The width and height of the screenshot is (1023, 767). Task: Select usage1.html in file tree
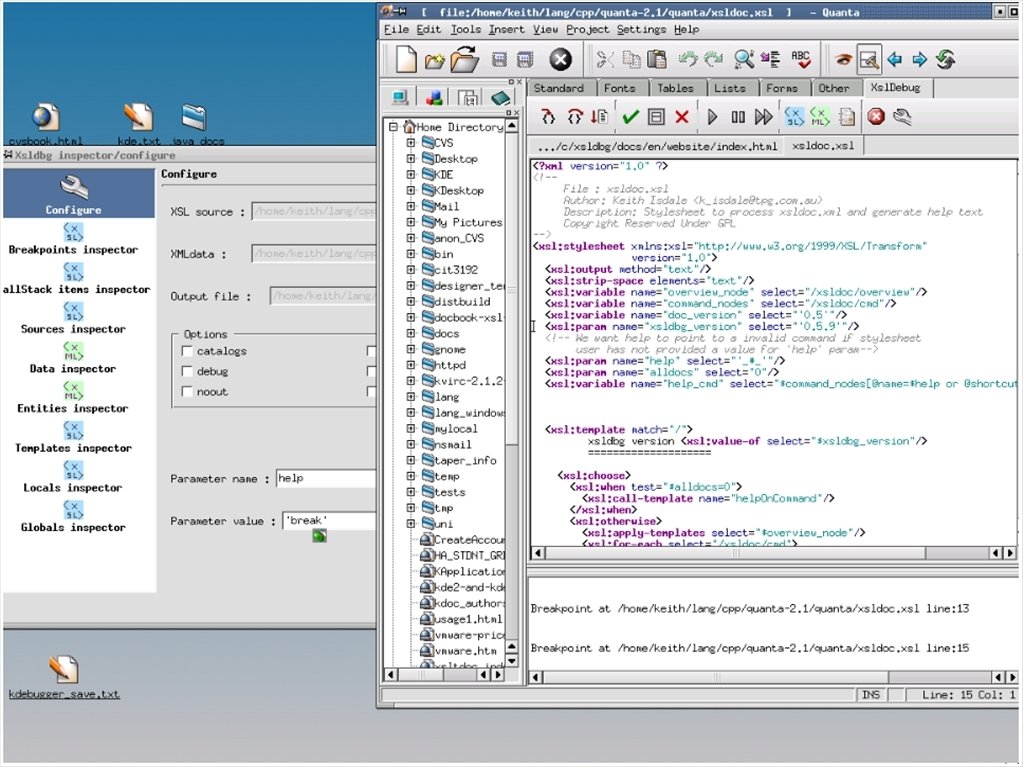468,619
